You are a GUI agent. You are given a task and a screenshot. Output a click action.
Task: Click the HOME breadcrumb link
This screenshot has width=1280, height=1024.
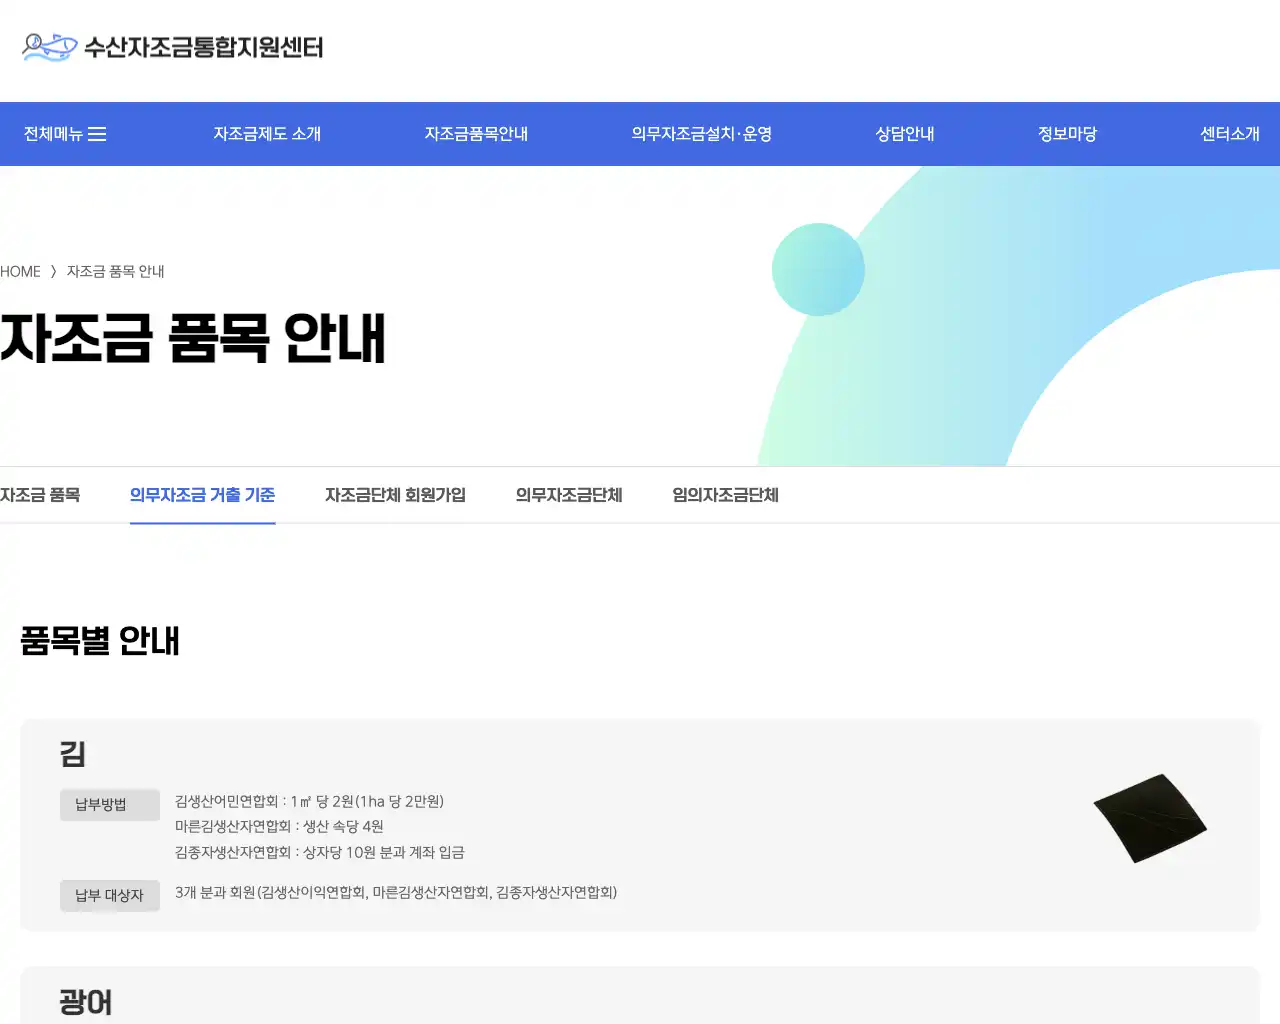(20, 271)
